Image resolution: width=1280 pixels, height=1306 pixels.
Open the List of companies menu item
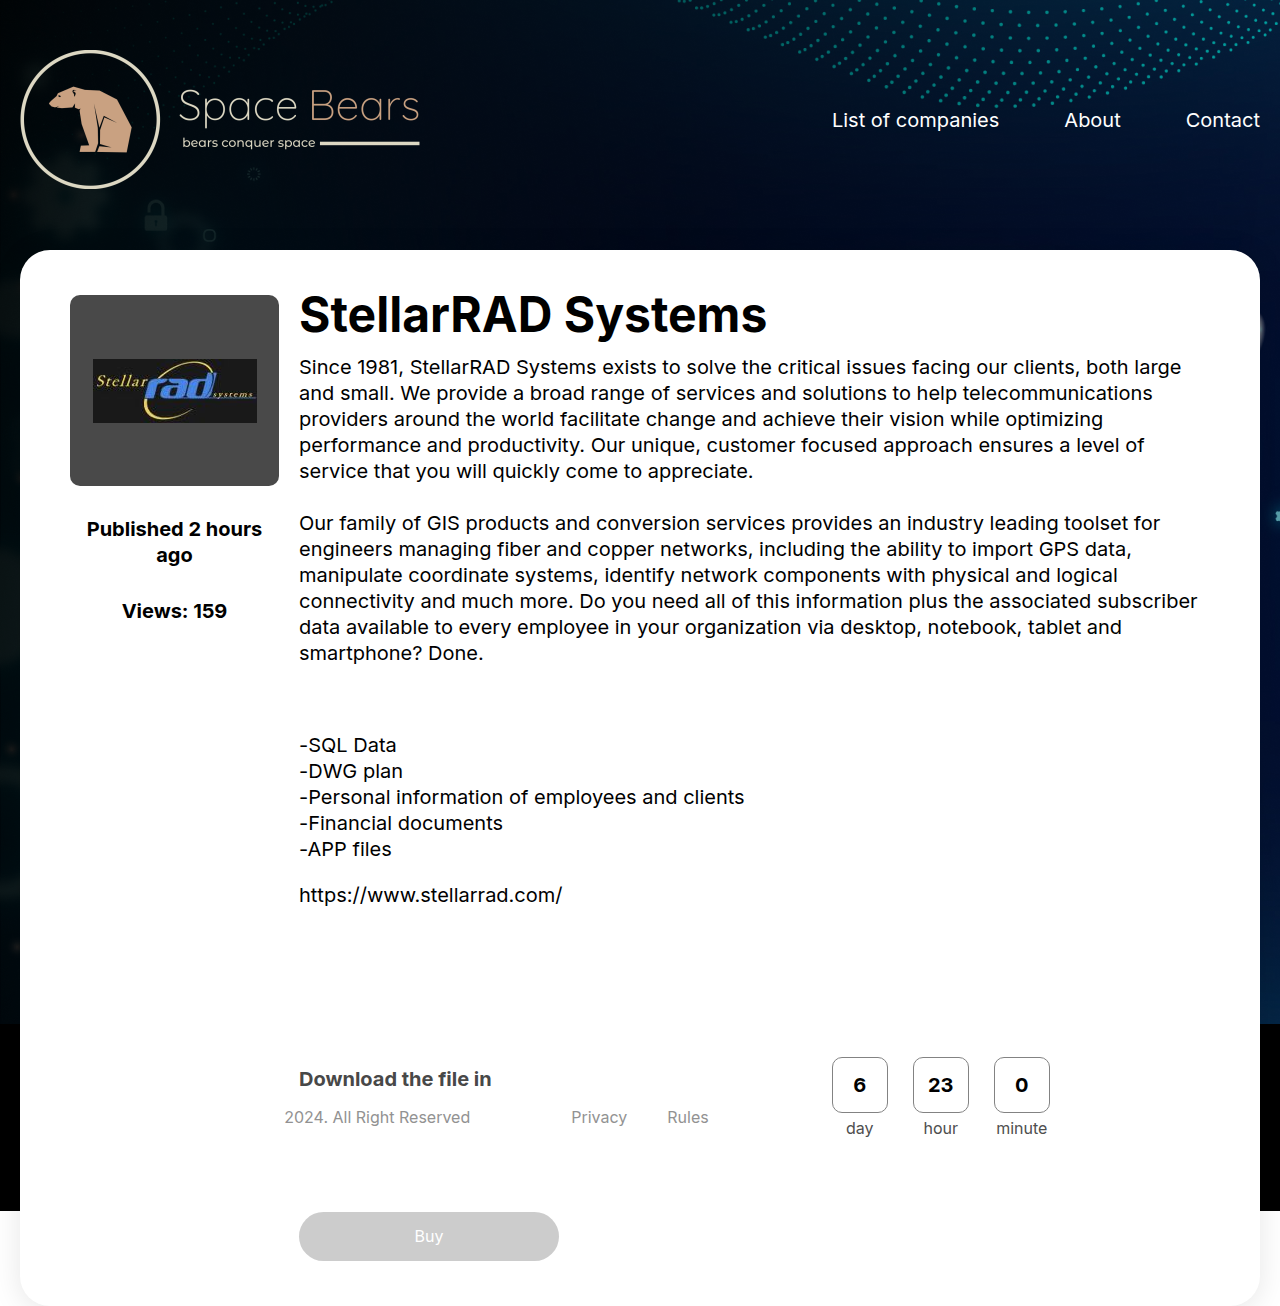point(915,120)
